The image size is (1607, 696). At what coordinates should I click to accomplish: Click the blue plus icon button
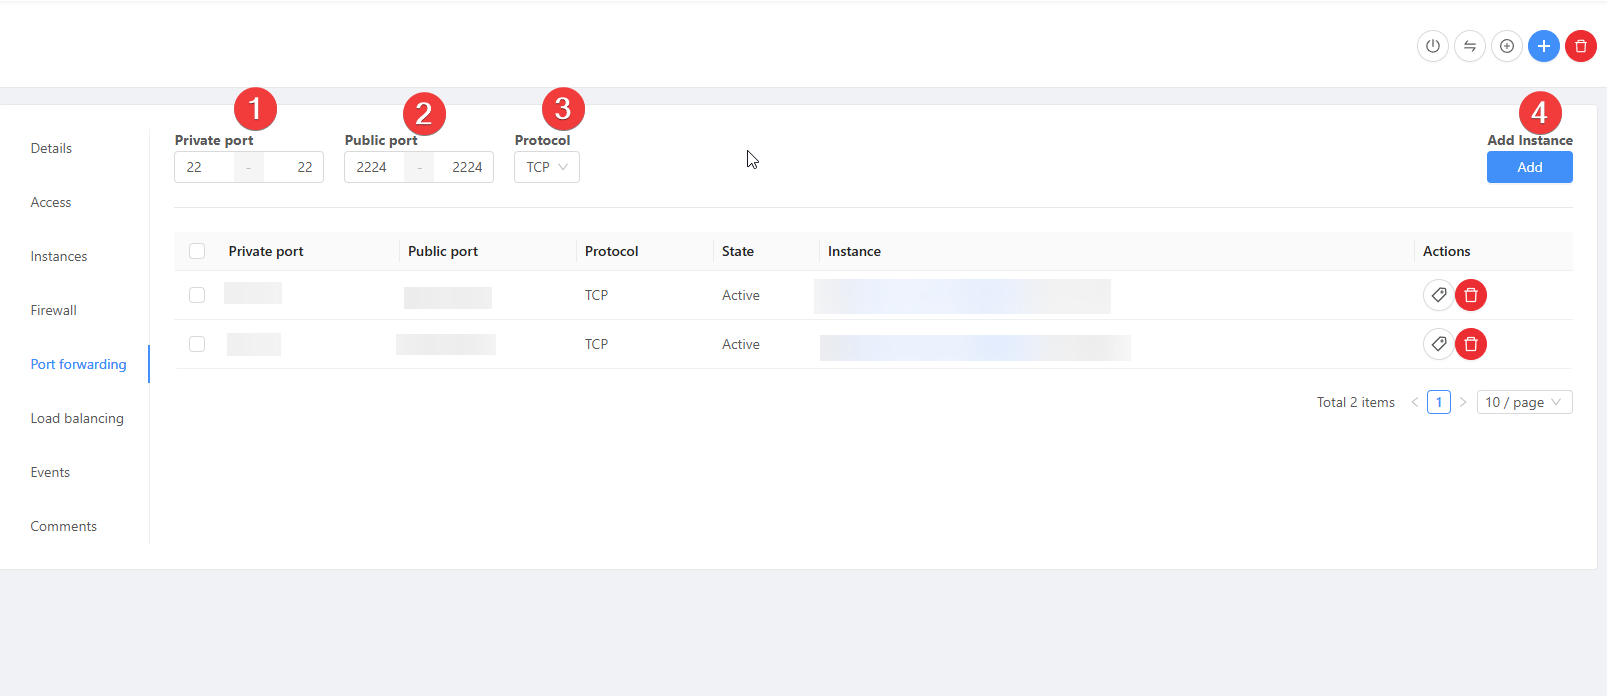tap(1543, 46)
